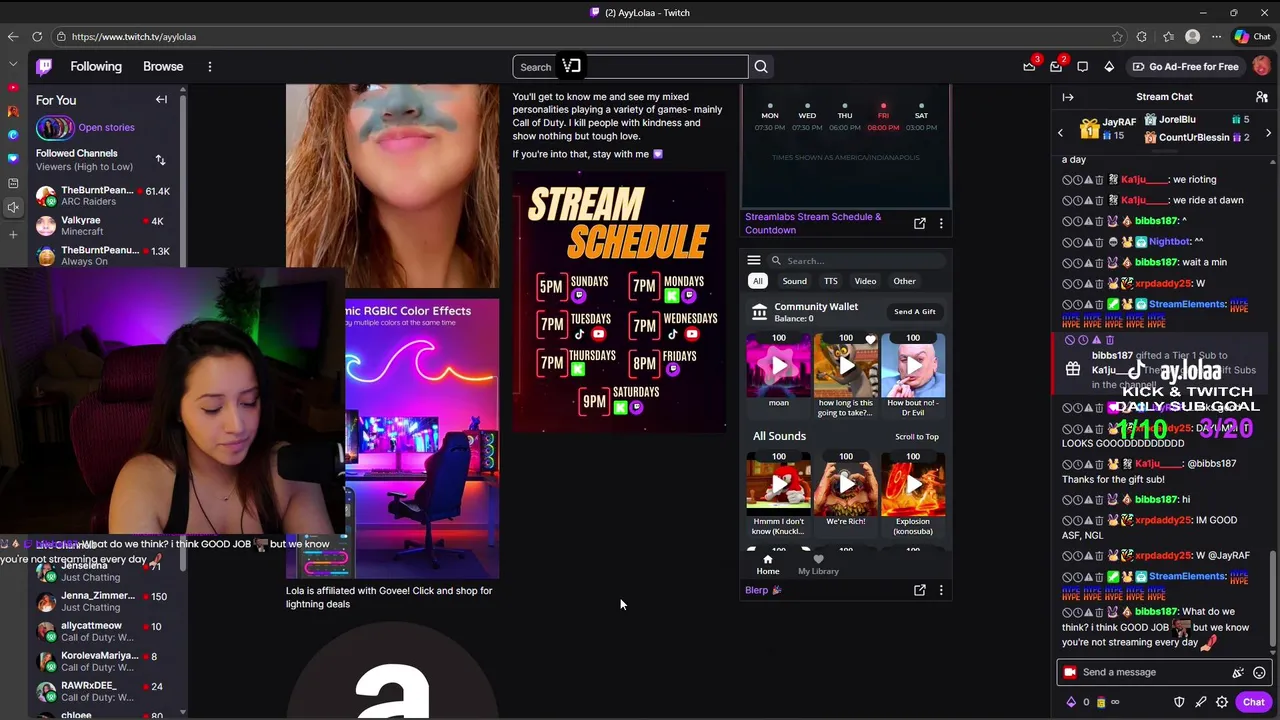This screenshot has height=720, width=1280.
Task: Click Go Ad-Free for Free button
Action: point(1186,67)
